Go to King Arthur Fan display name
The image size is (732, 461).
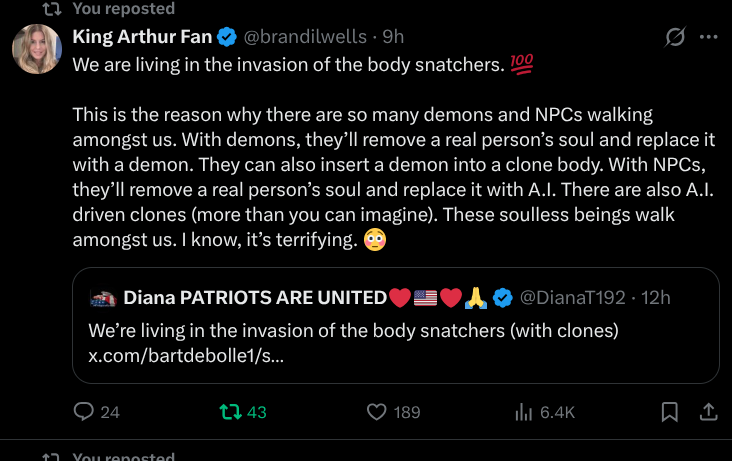click(x=143, y=37)
